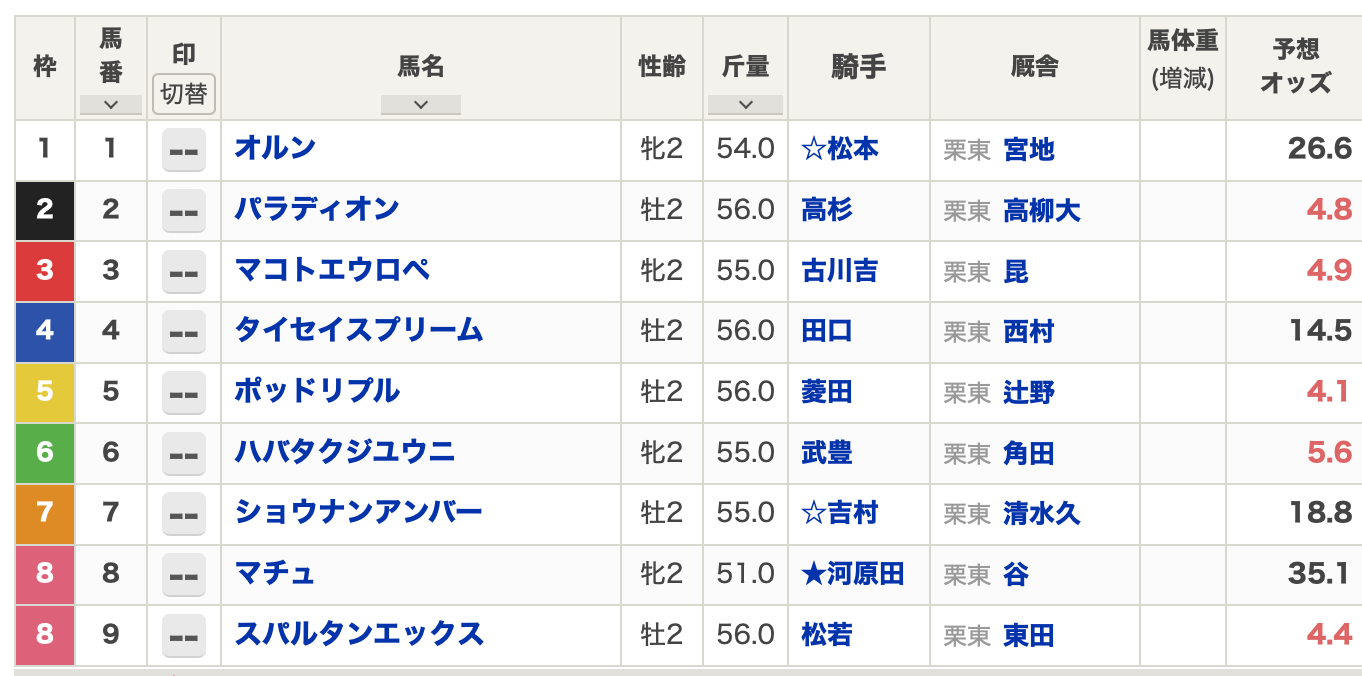
Task: Select jockey ☆松本 link
Action: tap(840, 150)
